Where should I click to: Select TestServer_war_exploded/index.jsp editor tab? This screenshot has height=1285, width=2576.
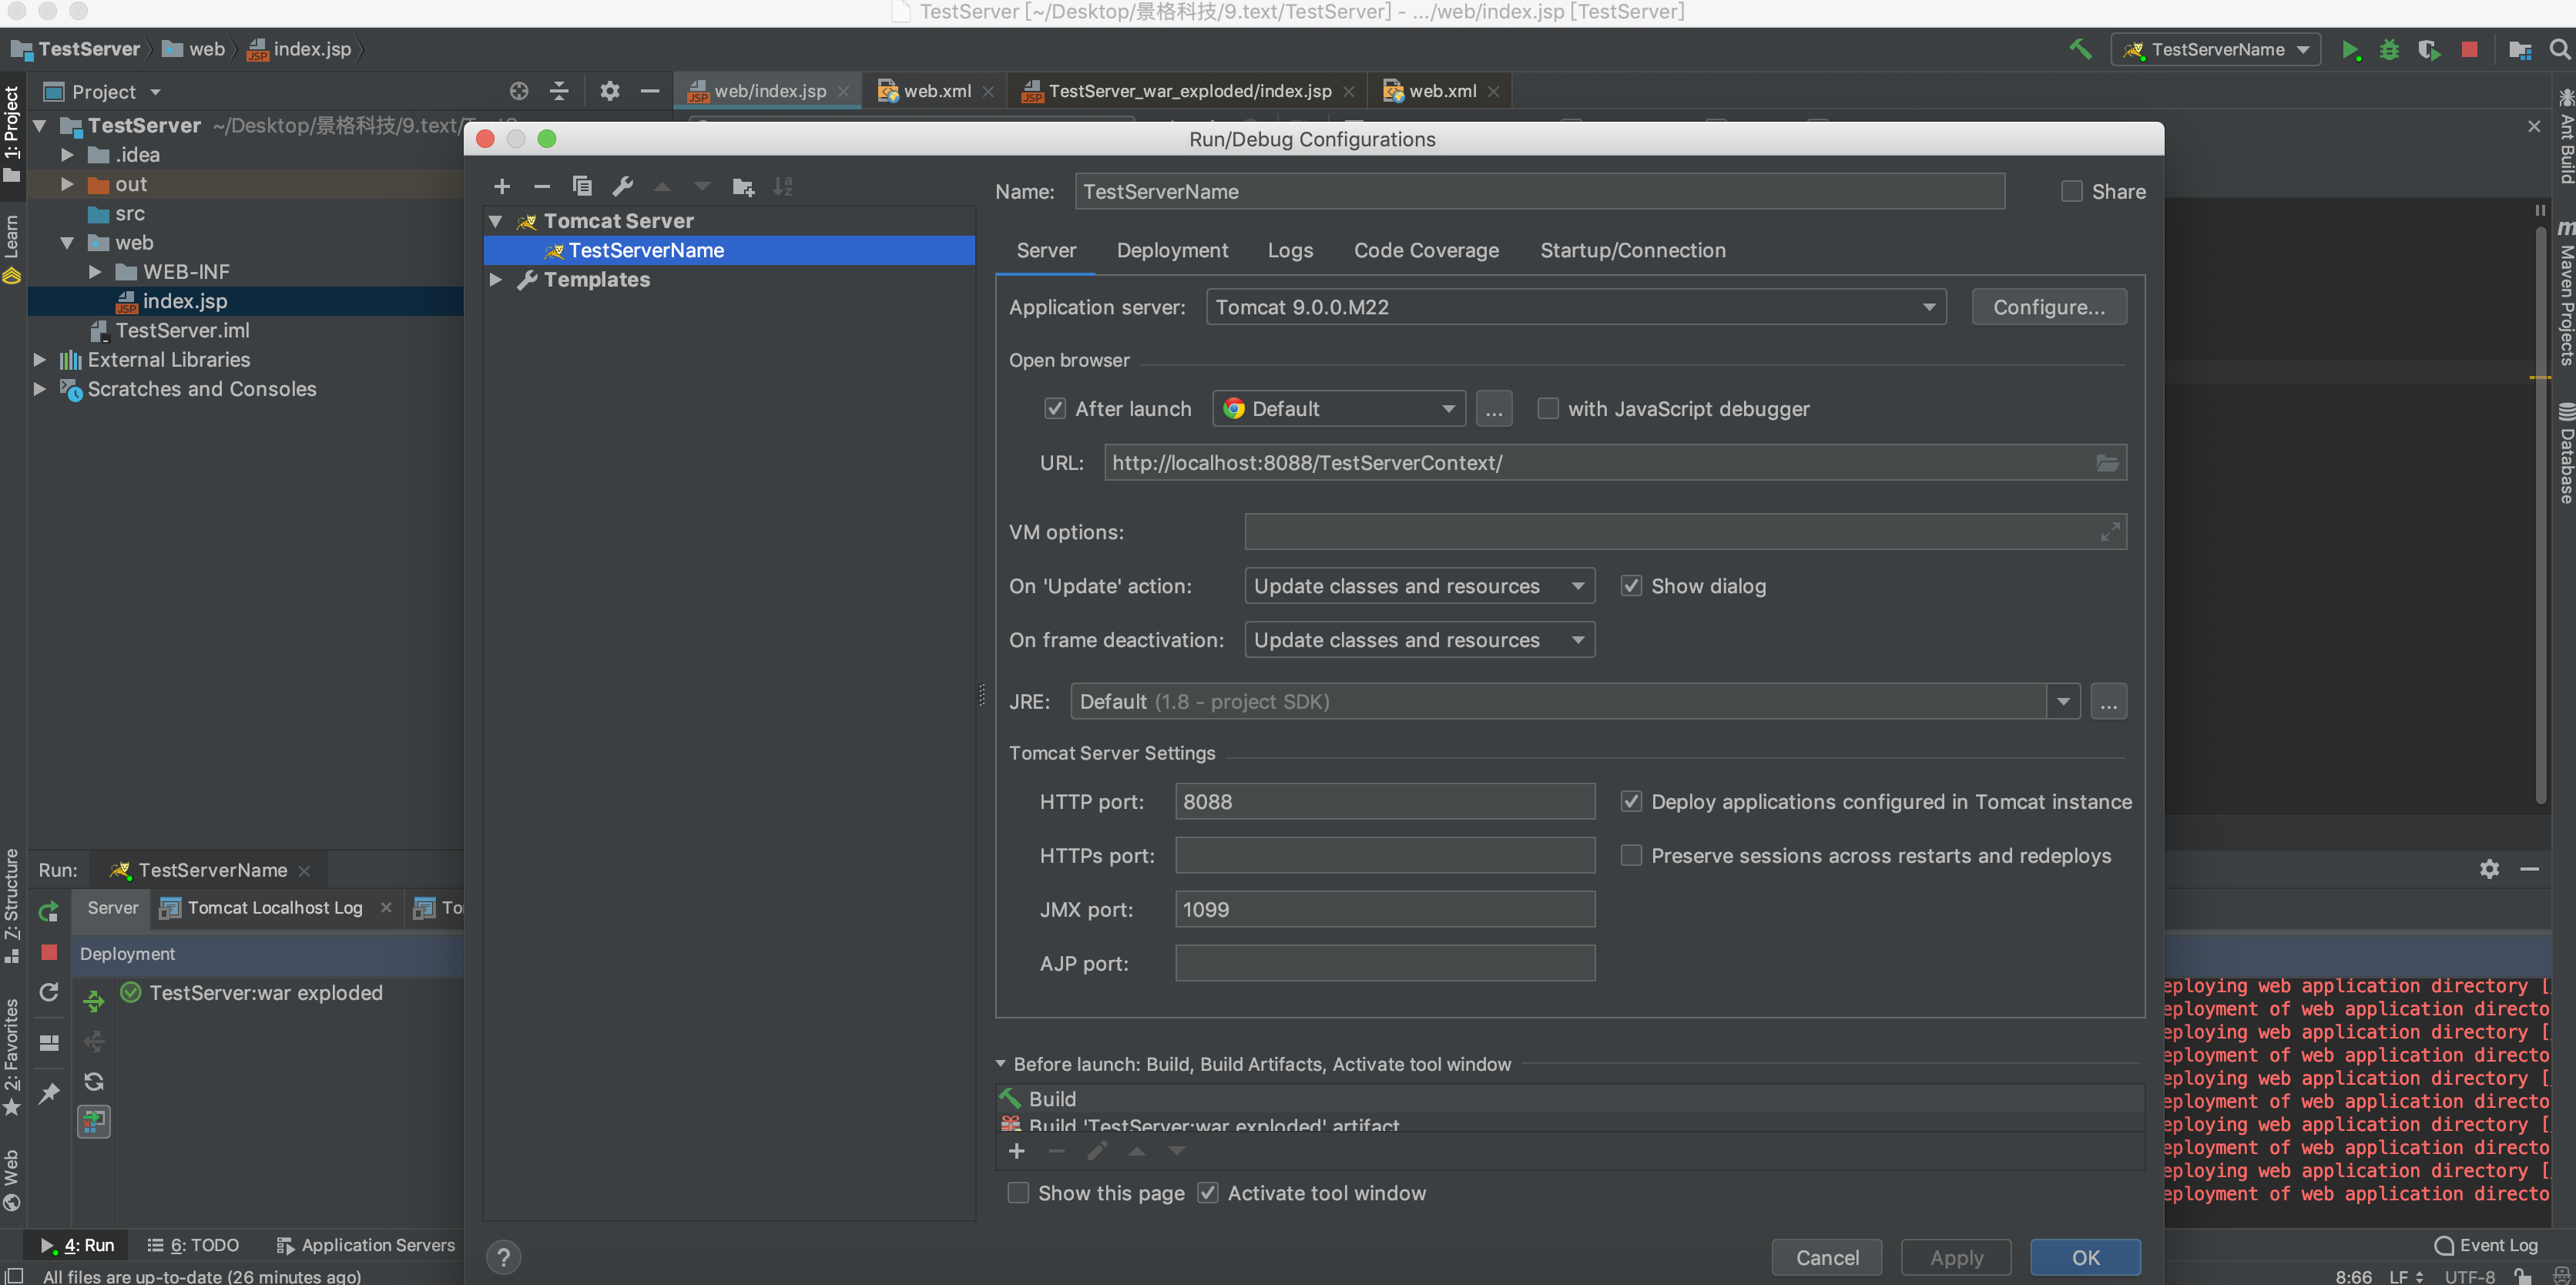(x=1189, y=91)
